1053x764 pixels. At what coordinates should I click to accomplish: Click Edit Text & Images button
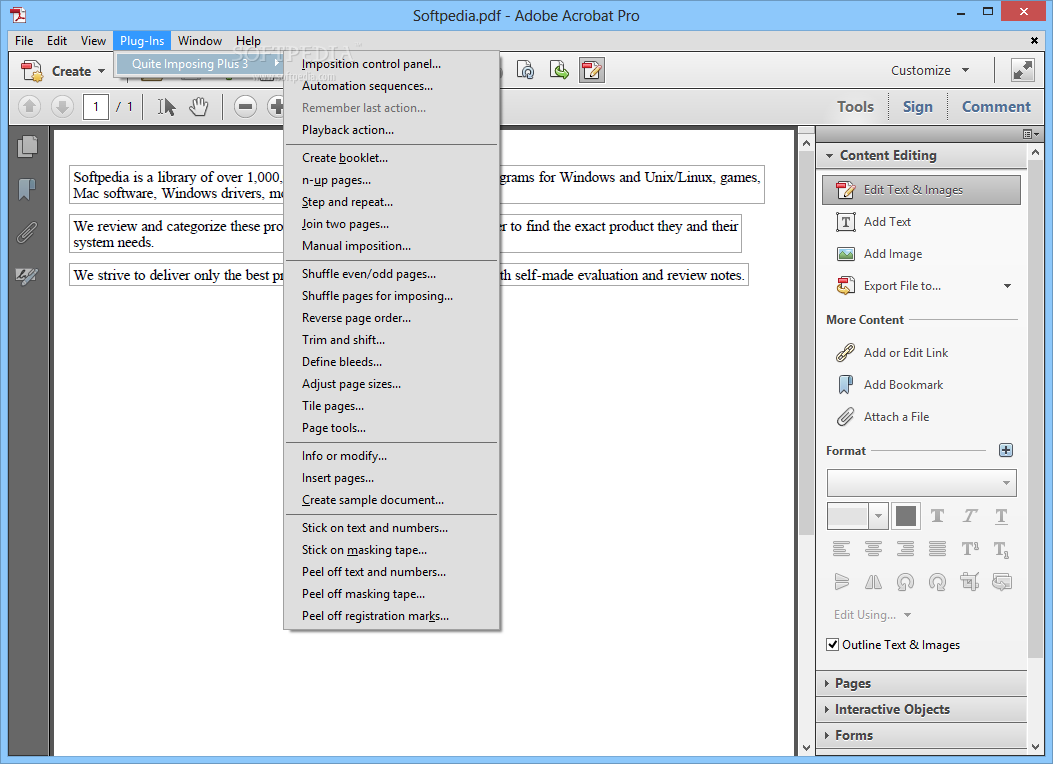[921, 190]
